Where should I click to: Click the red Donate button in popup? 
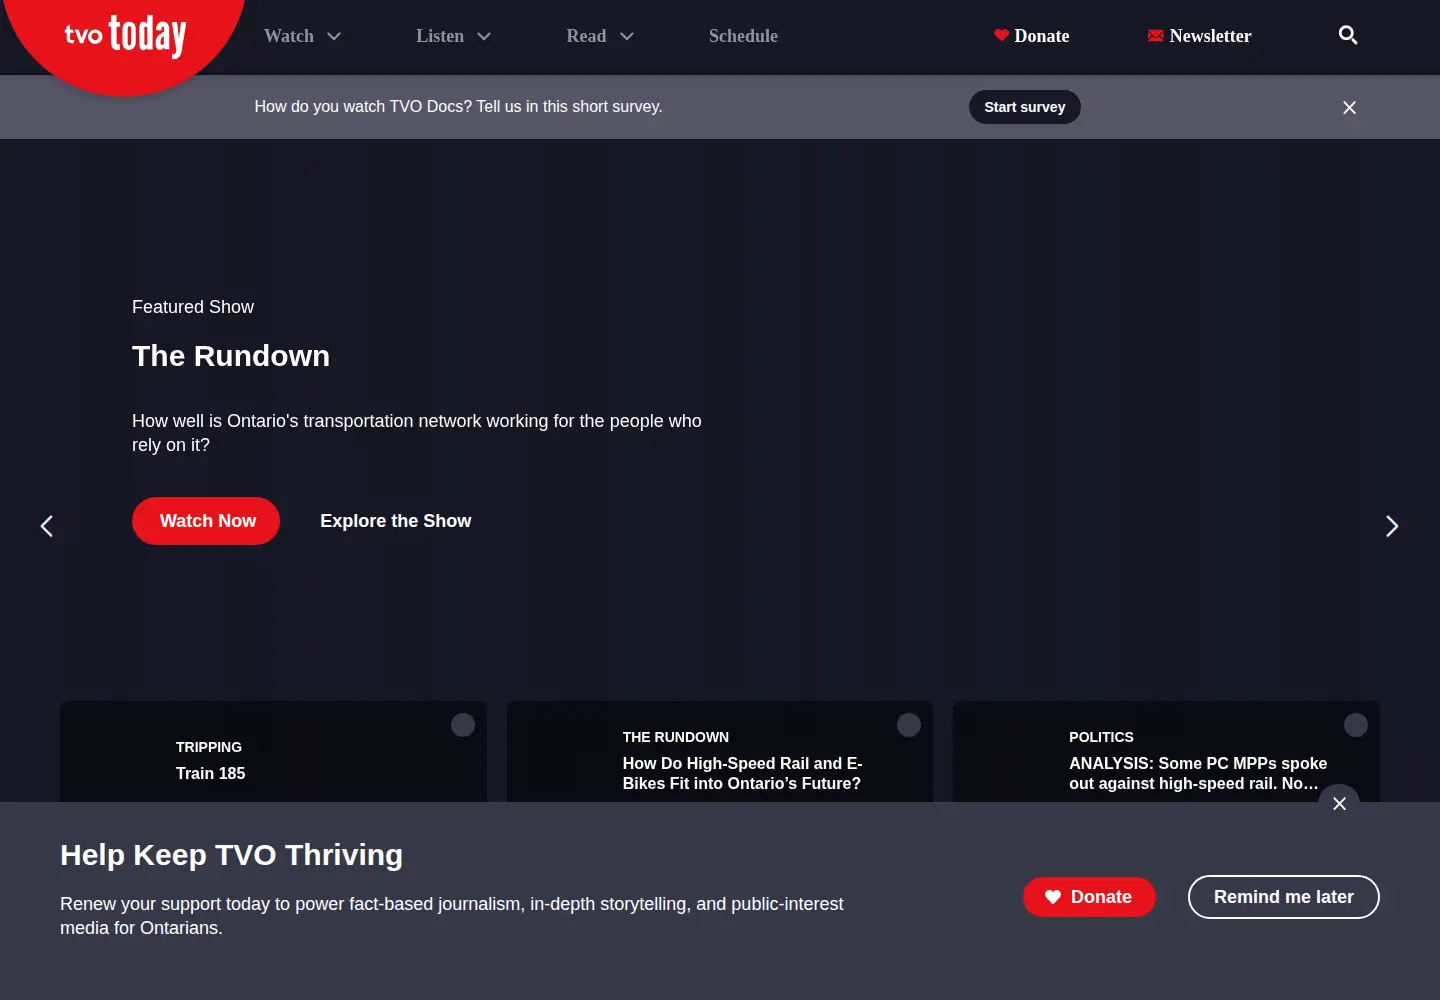[x=1089, y=897]
